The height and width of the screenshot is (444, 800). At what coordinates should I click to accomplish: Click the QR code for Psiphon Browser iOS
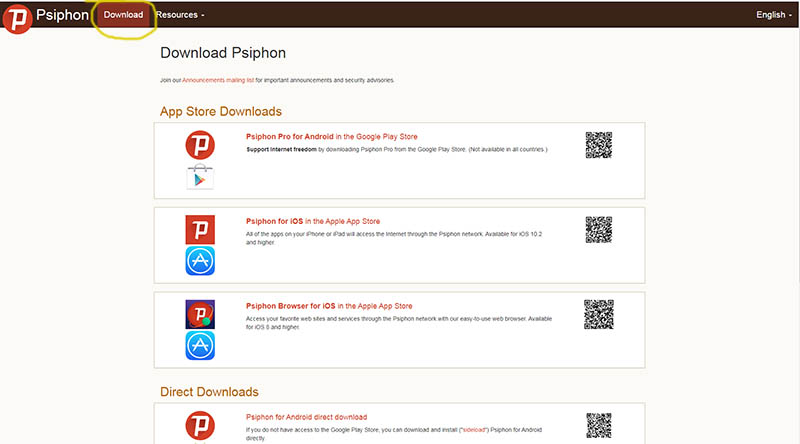tap(598, 314)
